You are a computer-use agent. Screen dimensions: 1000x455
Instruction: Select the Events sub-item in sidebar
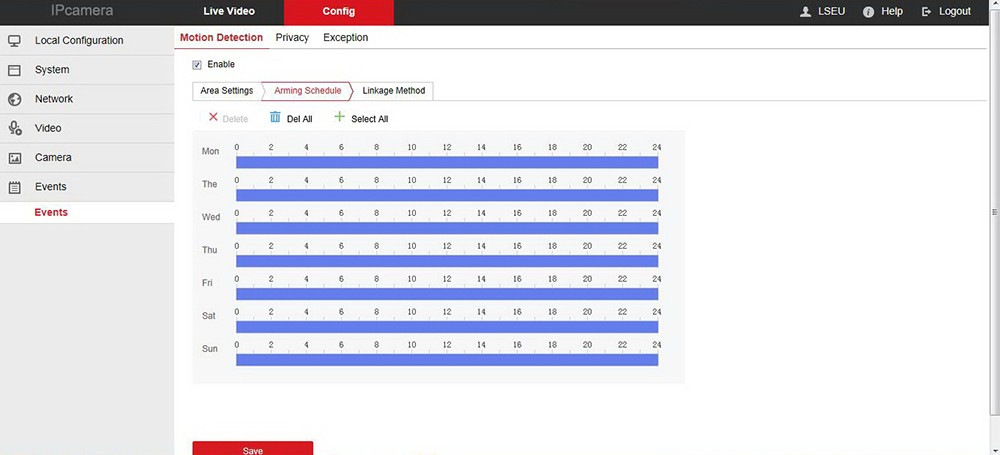51,212
